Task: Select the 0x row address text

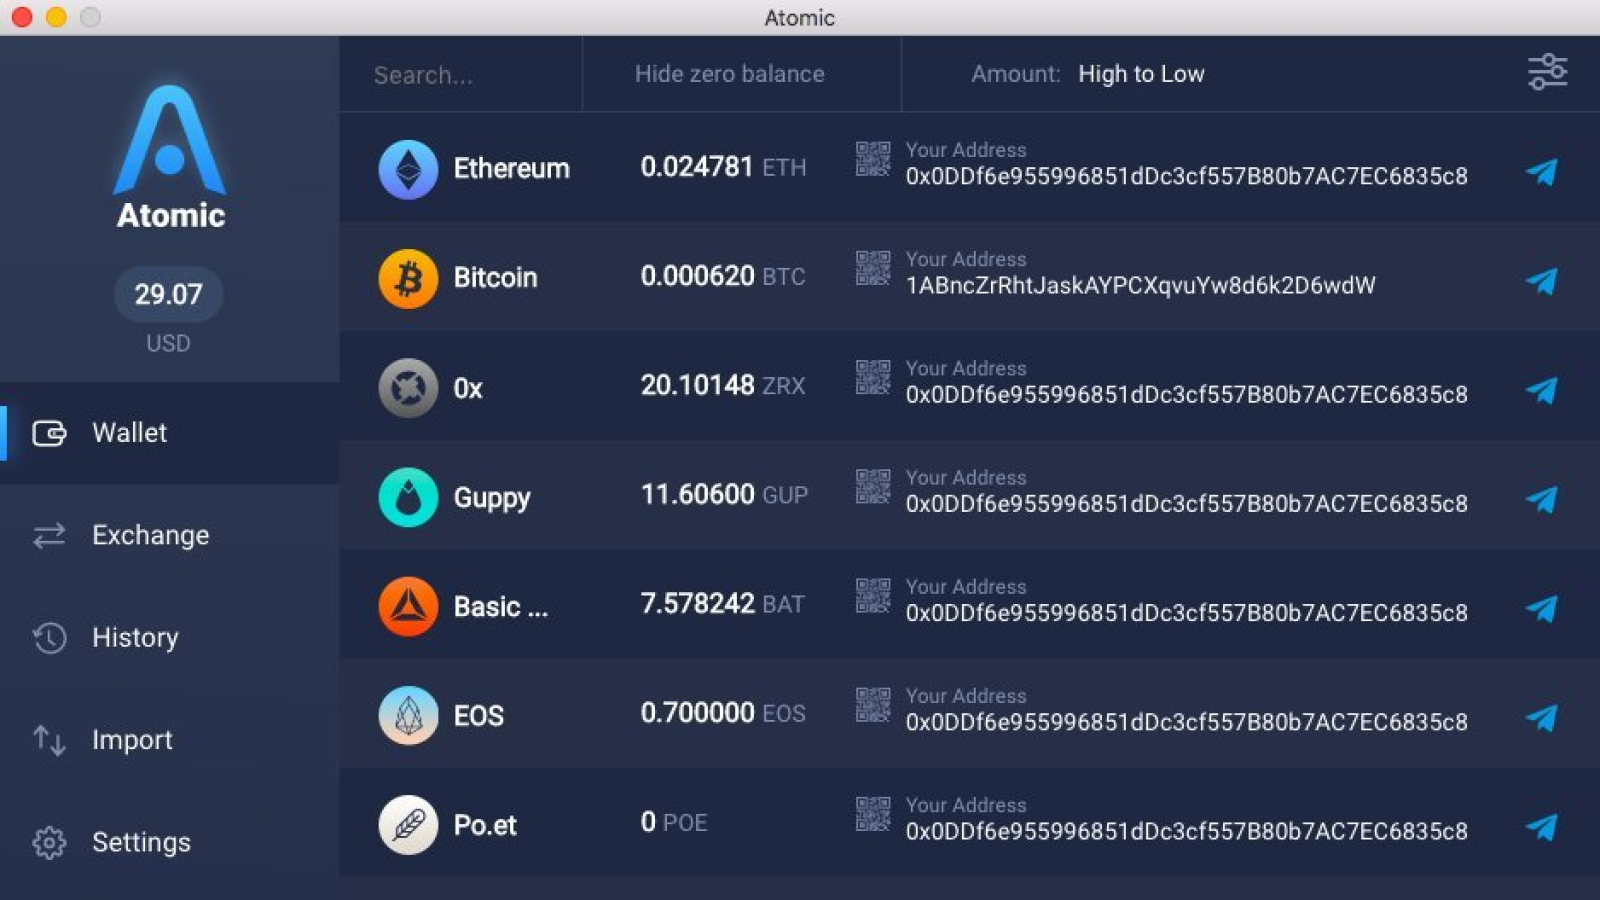Action: [1187, 395]
